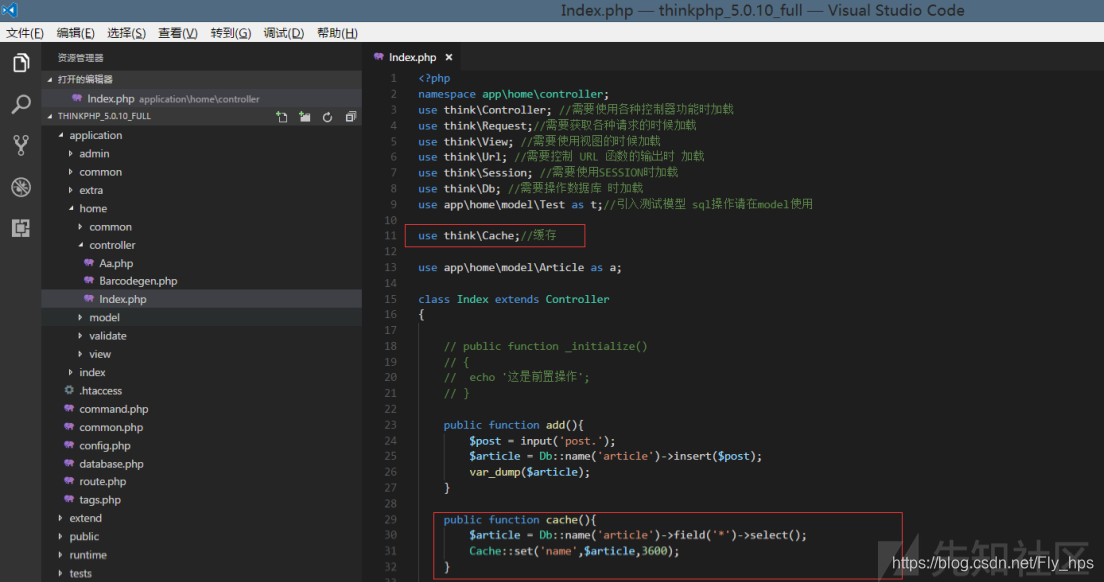This screenshot has height=582, width=1104.
Task: Click the PHP icon beside command.php
Action: point(69,408)
